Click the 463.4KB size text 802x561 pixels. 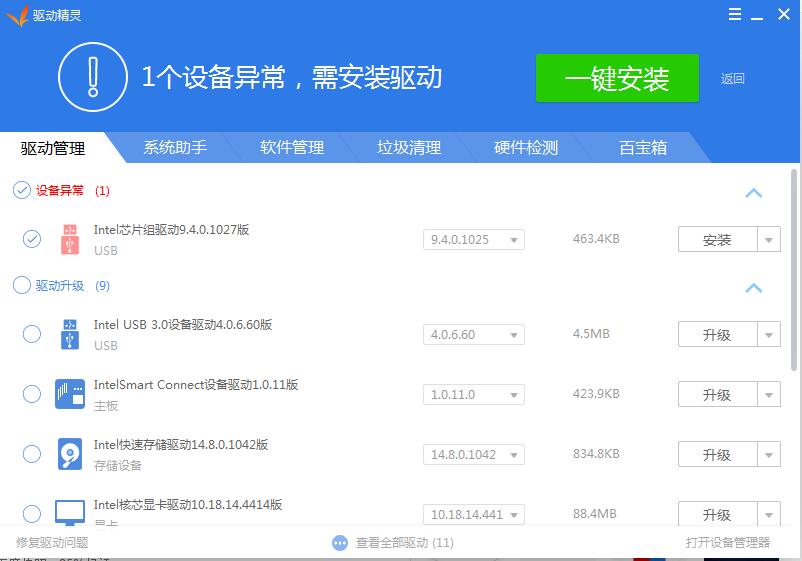596,239
